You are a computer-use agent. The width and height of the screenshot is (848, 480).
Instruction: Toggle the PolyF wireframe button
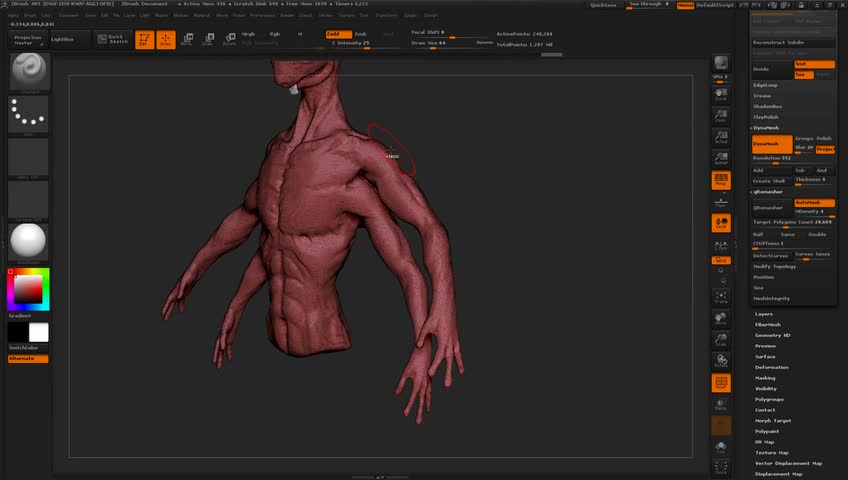(721, 383)
